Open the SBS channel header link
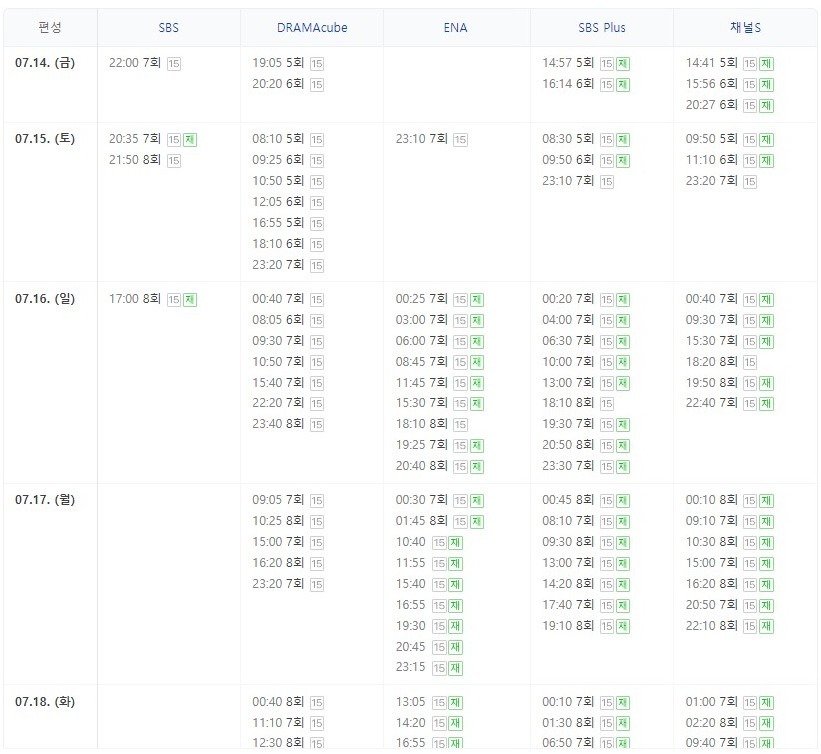This screenshot has height=754, width=821. click(x=169, y=28)
